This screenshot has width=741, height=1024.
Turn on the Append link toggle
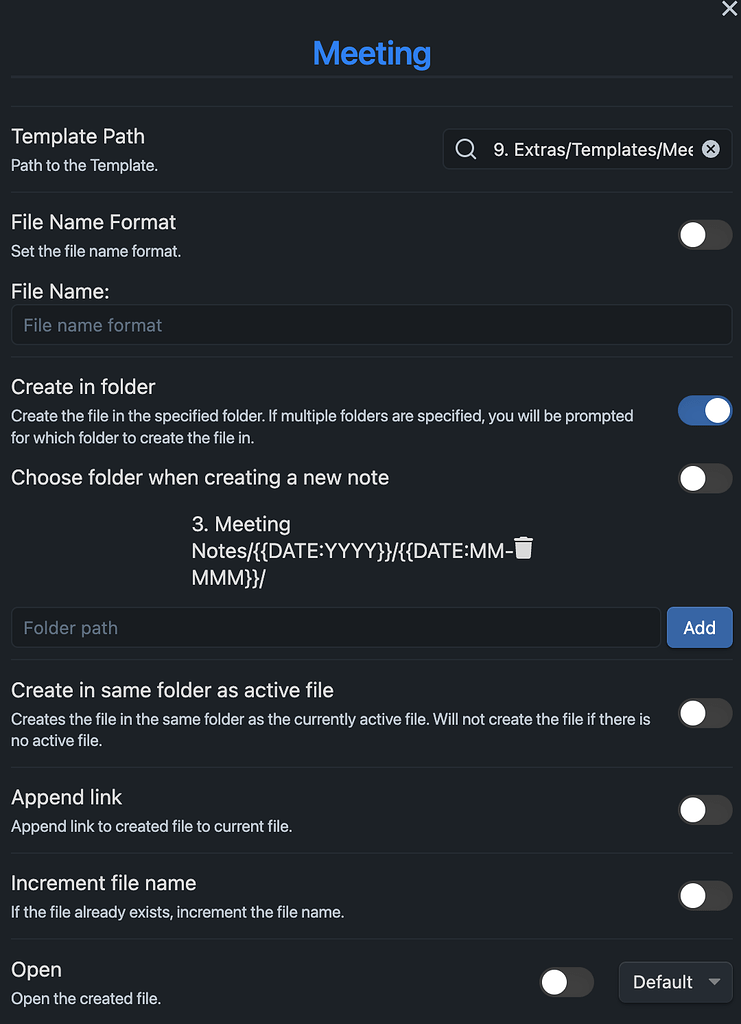pyautogui.click(x=705, y=810)
